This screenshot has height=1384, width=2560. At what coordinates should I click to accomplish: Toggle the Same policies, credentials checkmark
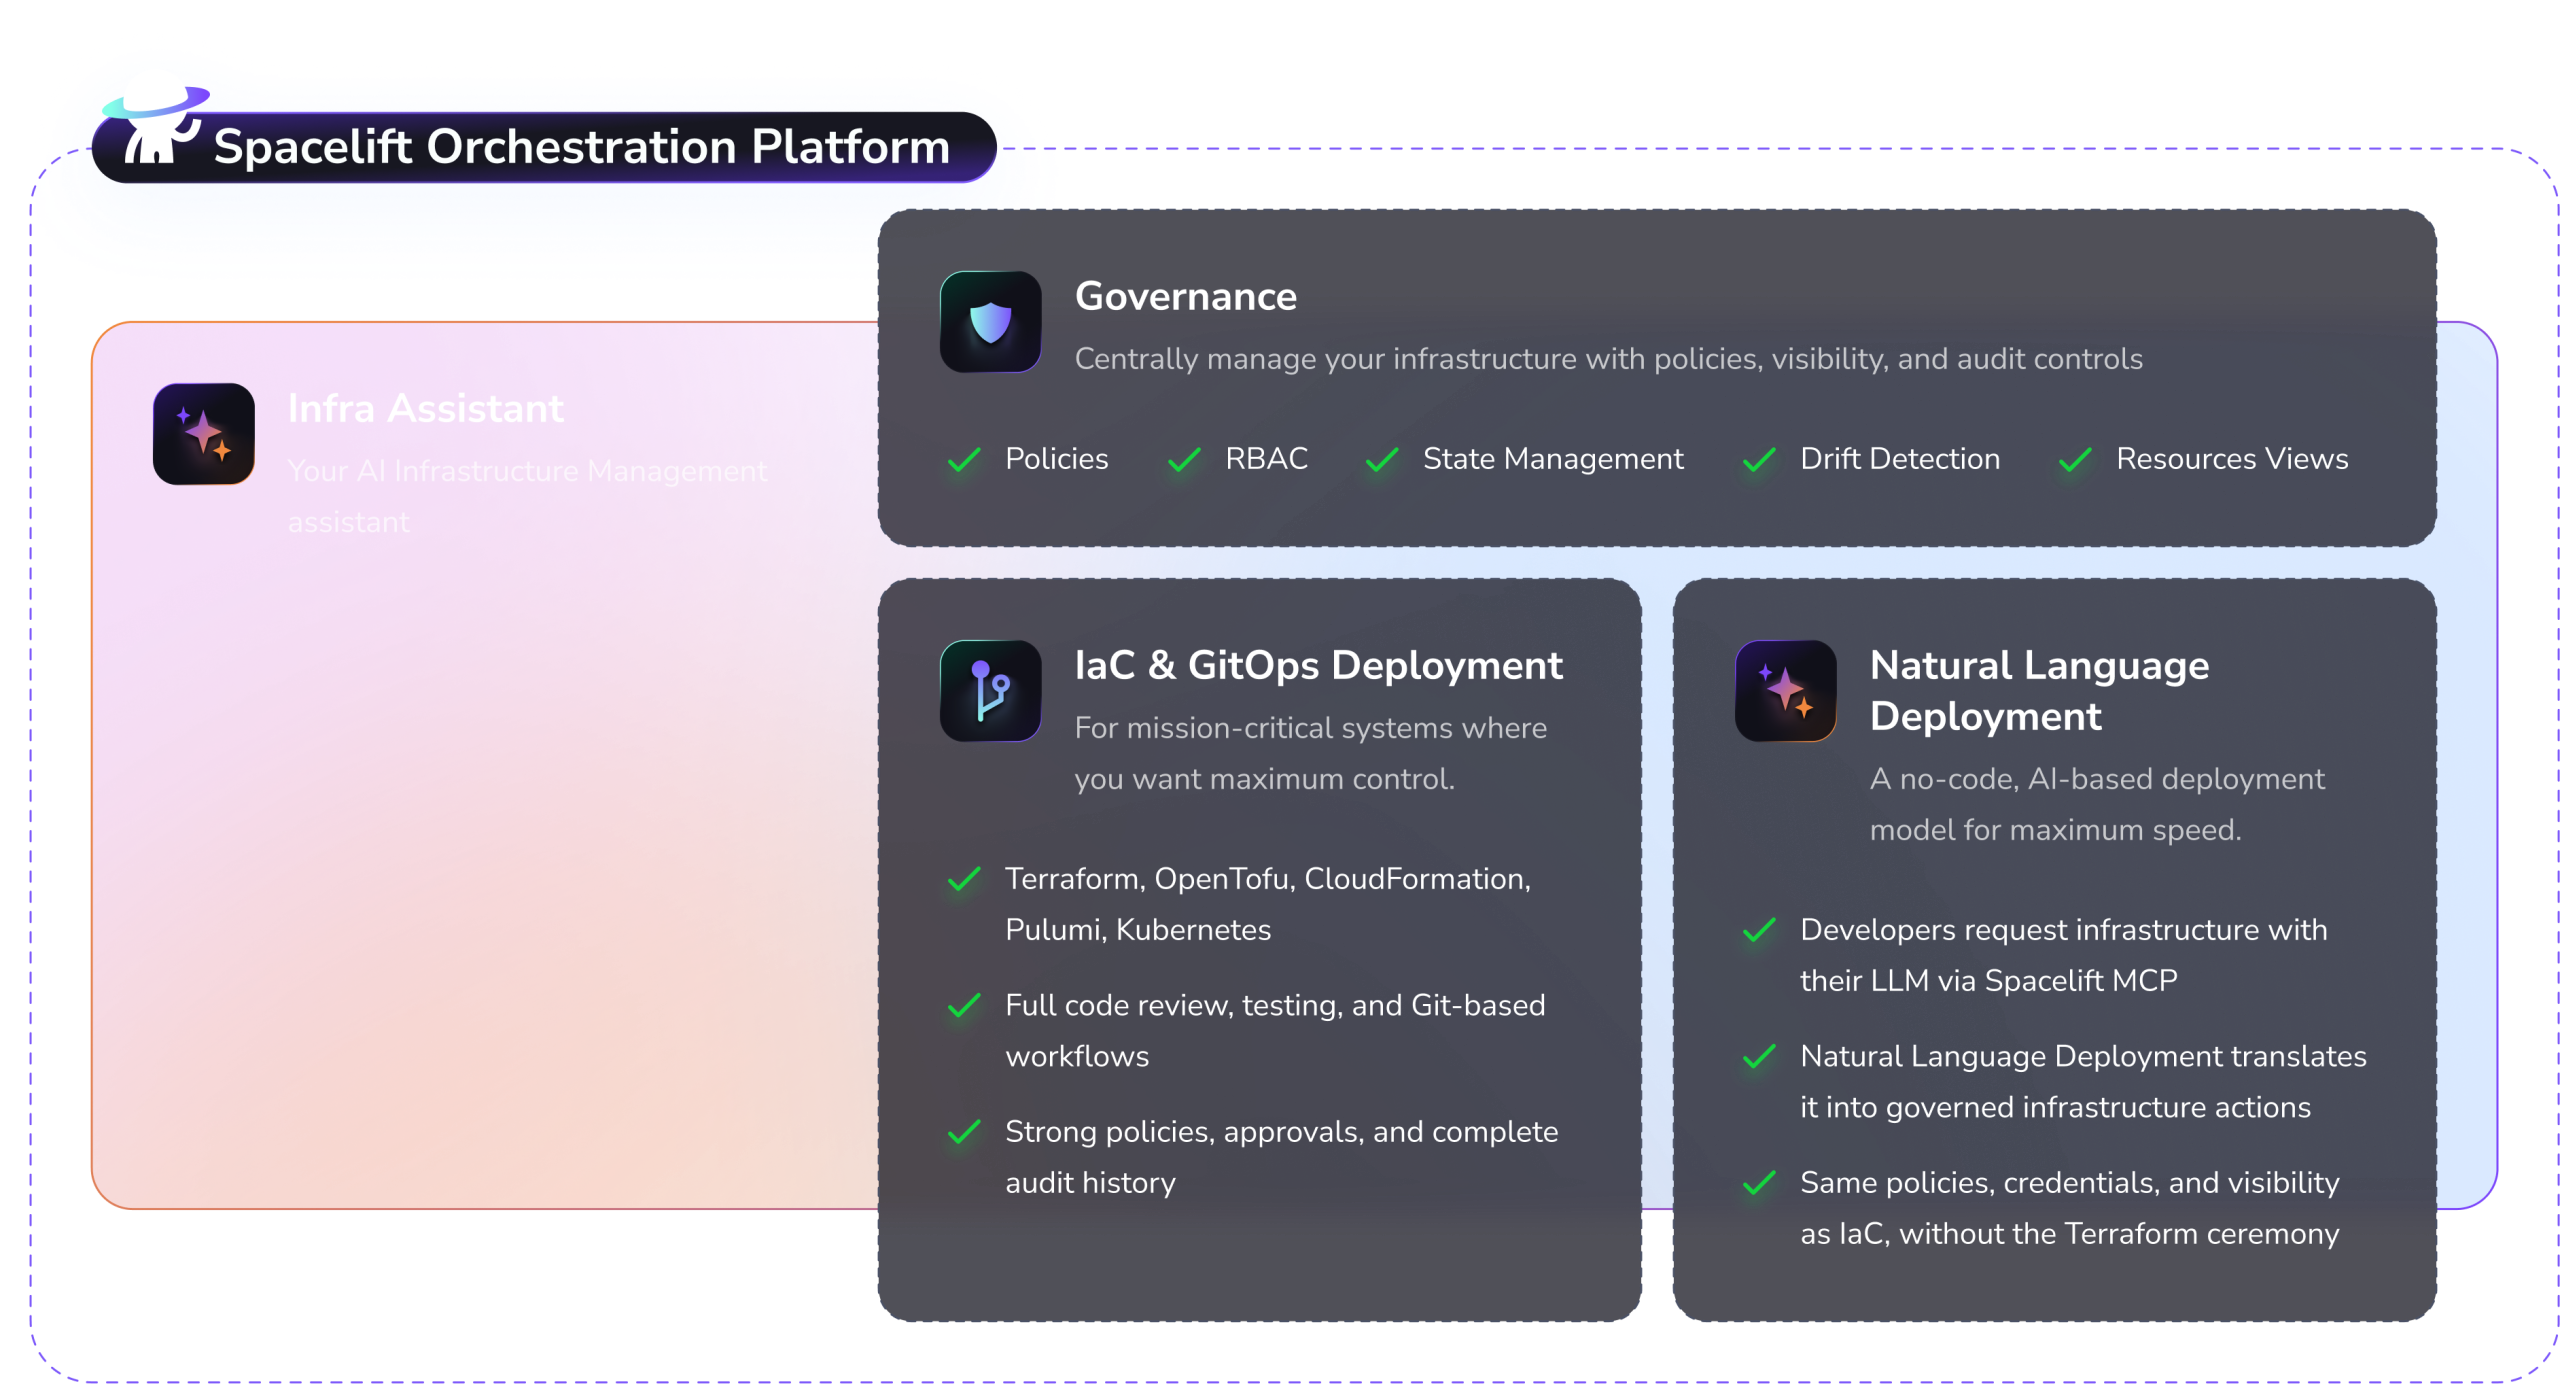[x=1758, y=1183]
